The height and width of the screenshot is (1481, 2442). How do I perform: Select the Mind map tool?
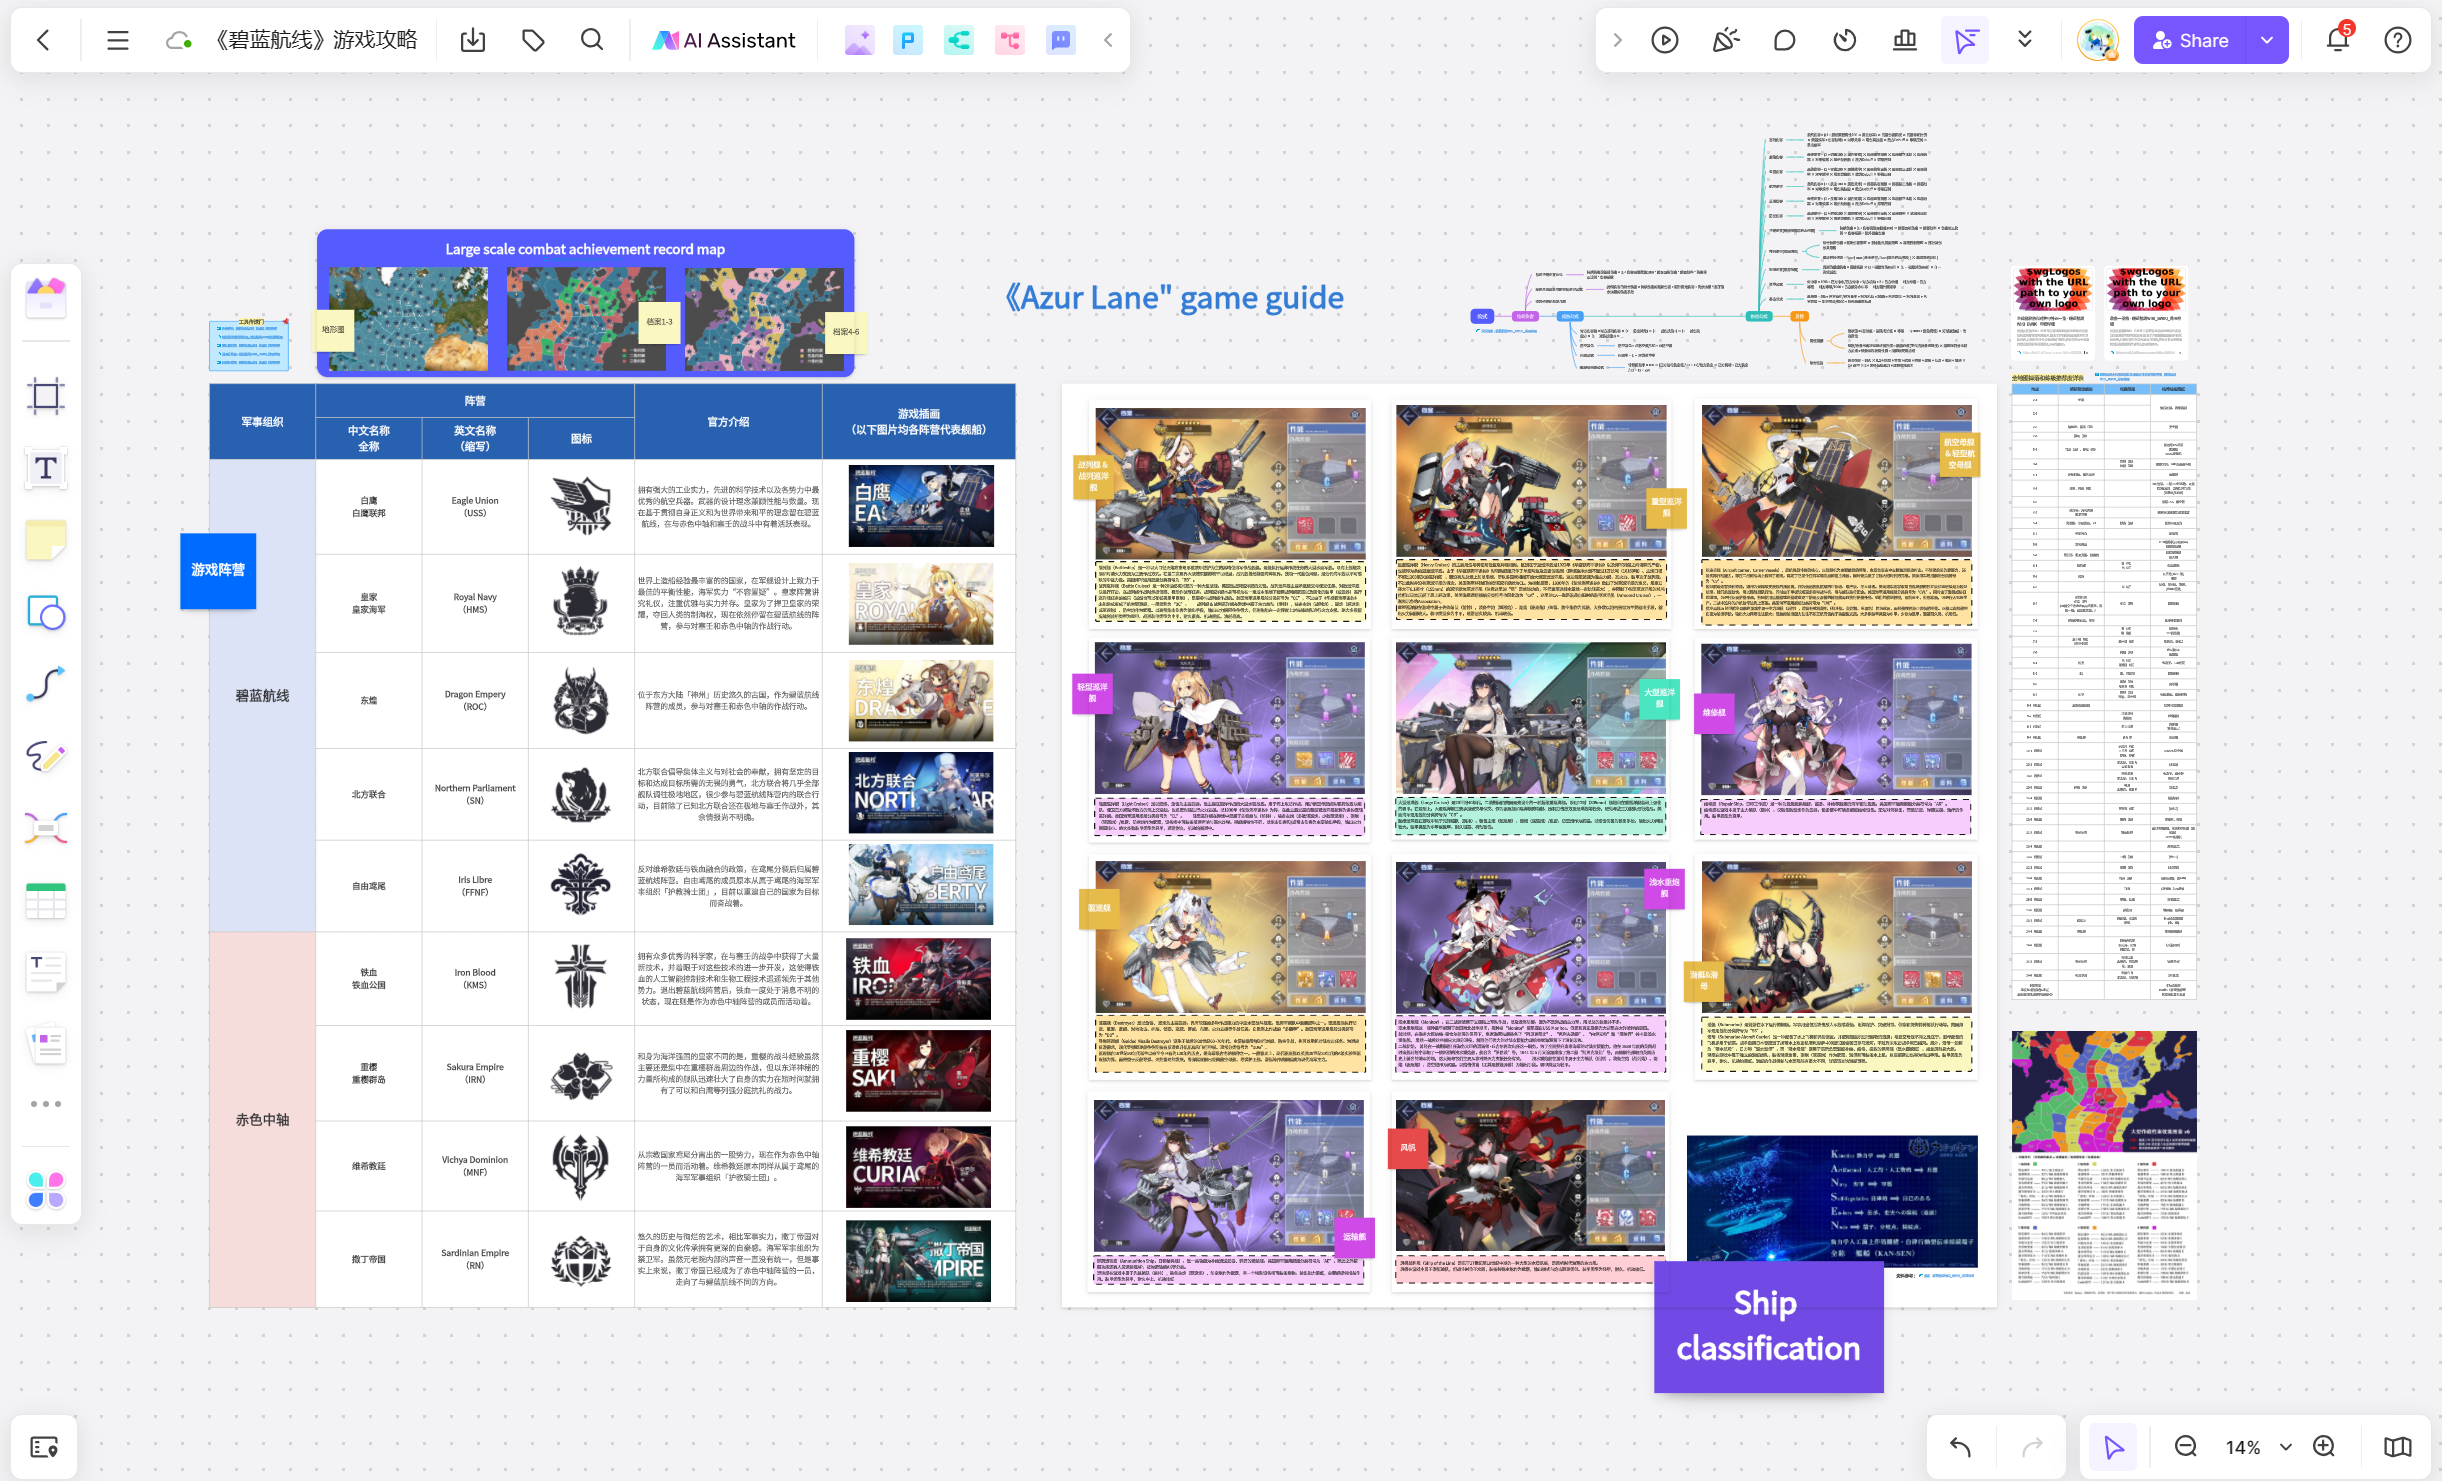[46, 828]
